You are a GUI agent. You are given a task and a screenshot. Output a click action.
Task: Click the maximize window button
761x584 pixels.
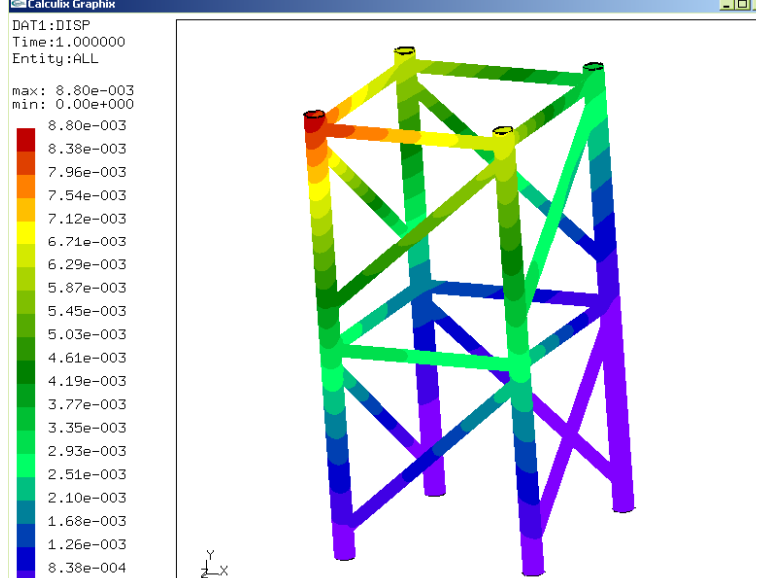[742, 4]
